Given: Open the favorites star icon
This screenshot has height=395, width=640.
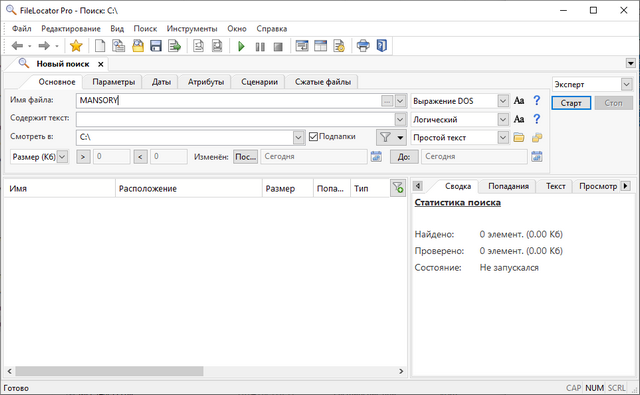Looking at the screenshot, I should tap(76, 46).
